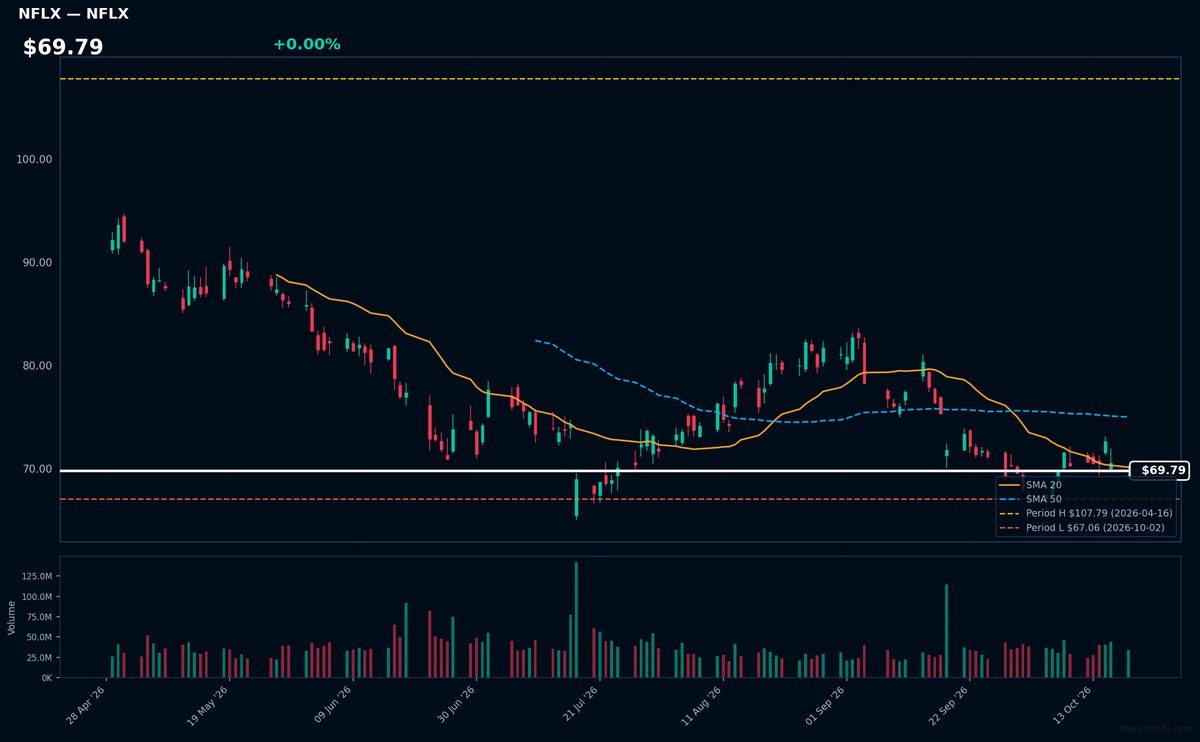This screenshot has width=1200, height=742.
Task: Click the 100.00 price axis label
Action: [x=35, y=160]
